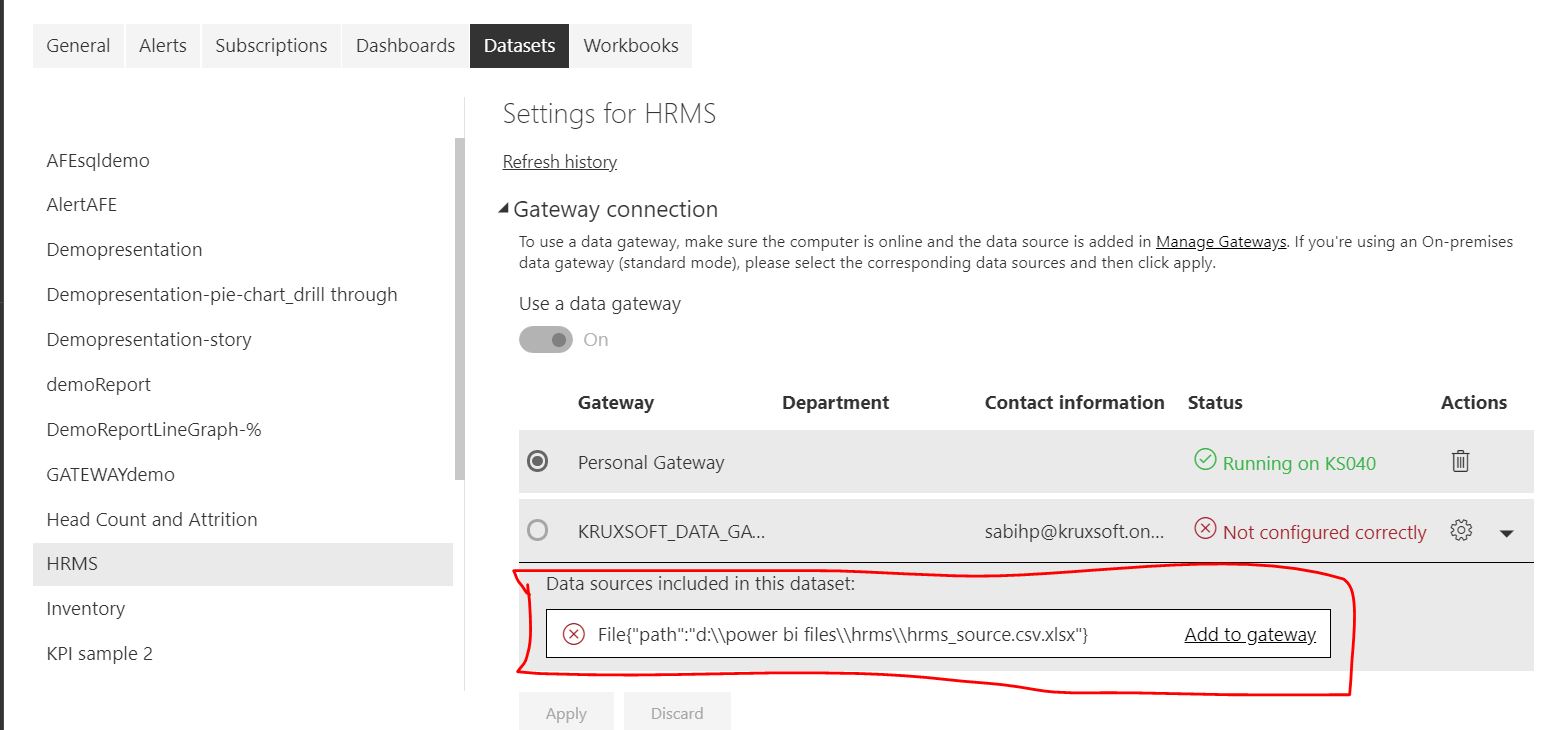Open the Subscriptions tab

click(271, 46)
